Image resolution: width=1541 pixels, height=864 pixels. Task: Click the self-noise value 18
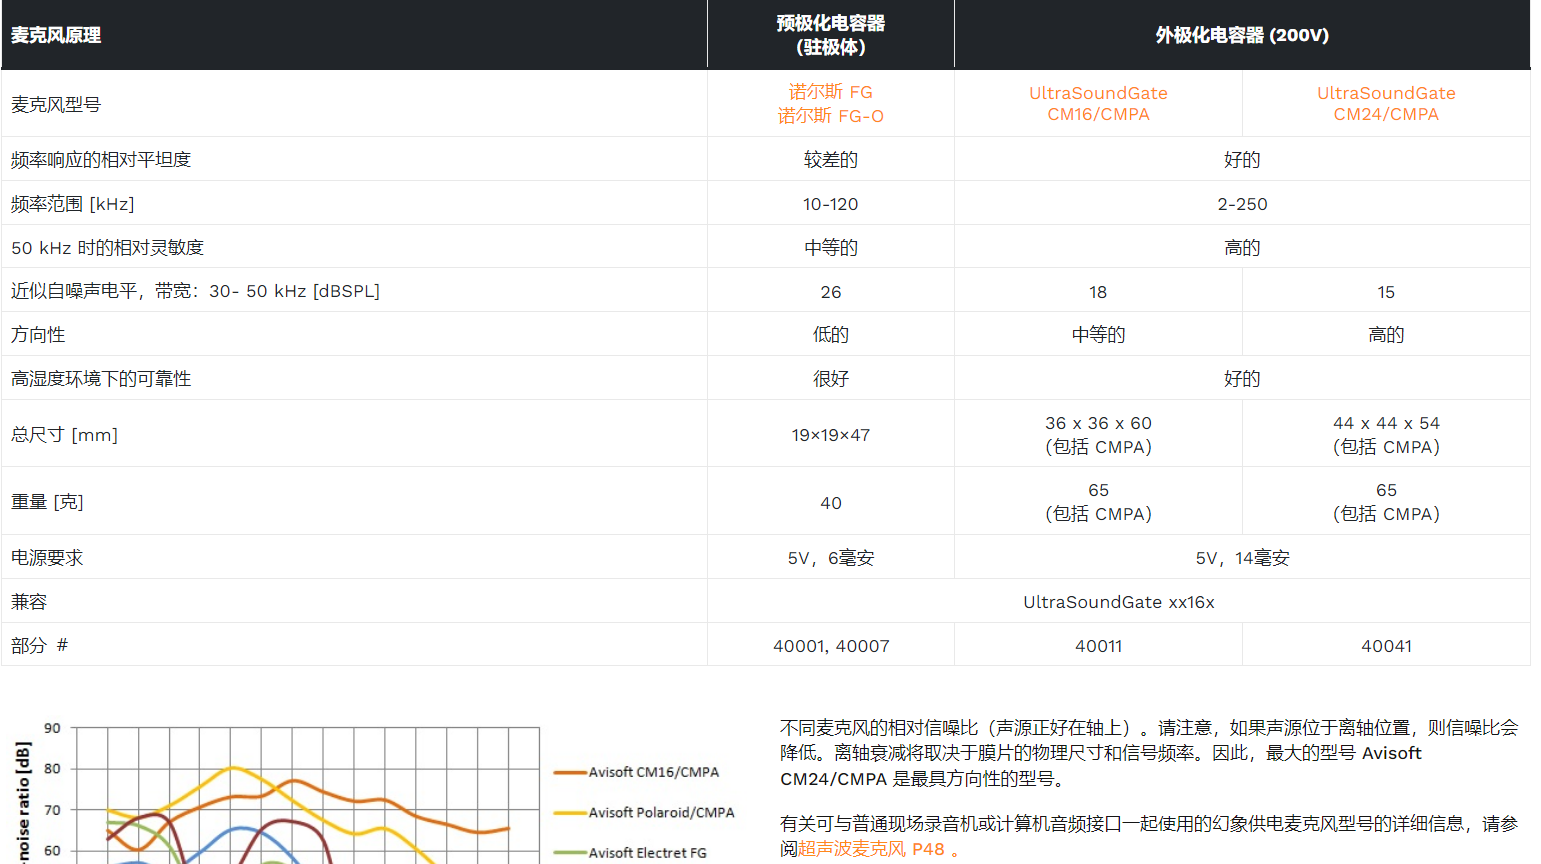pos(1098,292)
